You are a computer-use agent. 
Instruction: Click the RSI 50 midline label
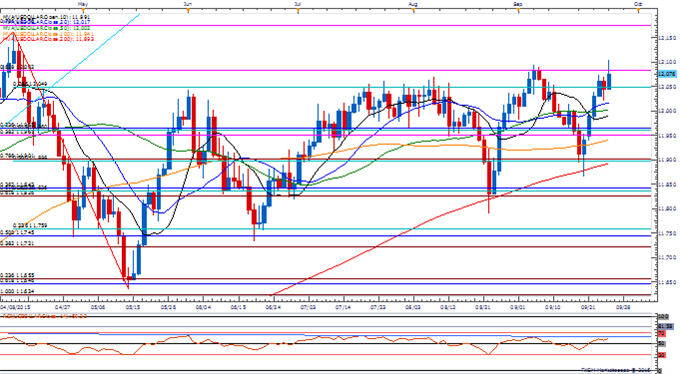(662, 343)
